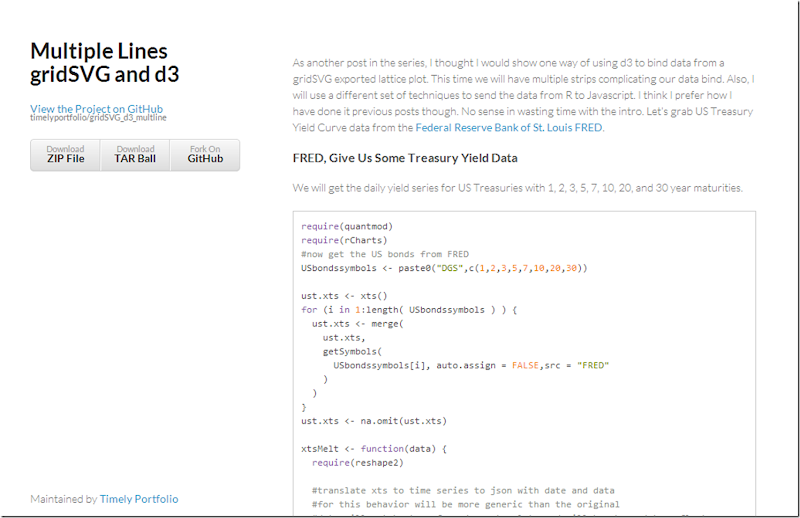Download the TAR Ball
The image size is (800, 518).
[x=135, y=155]
